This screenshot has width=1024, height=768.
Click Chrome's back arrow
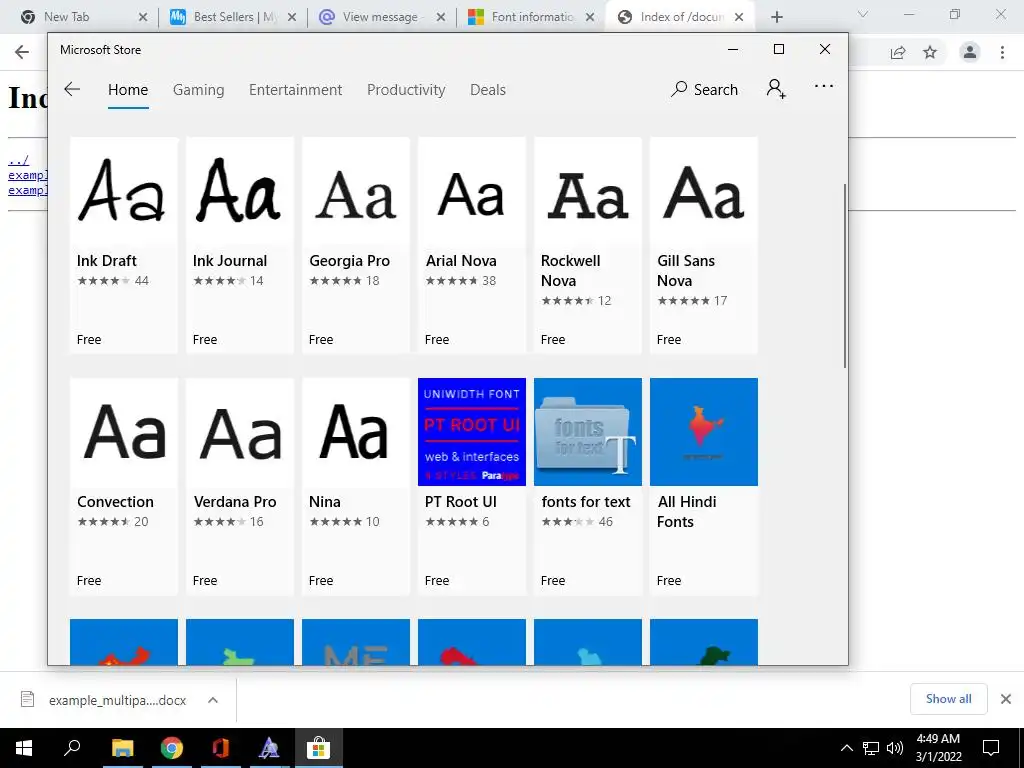click(x=22, y=52)
